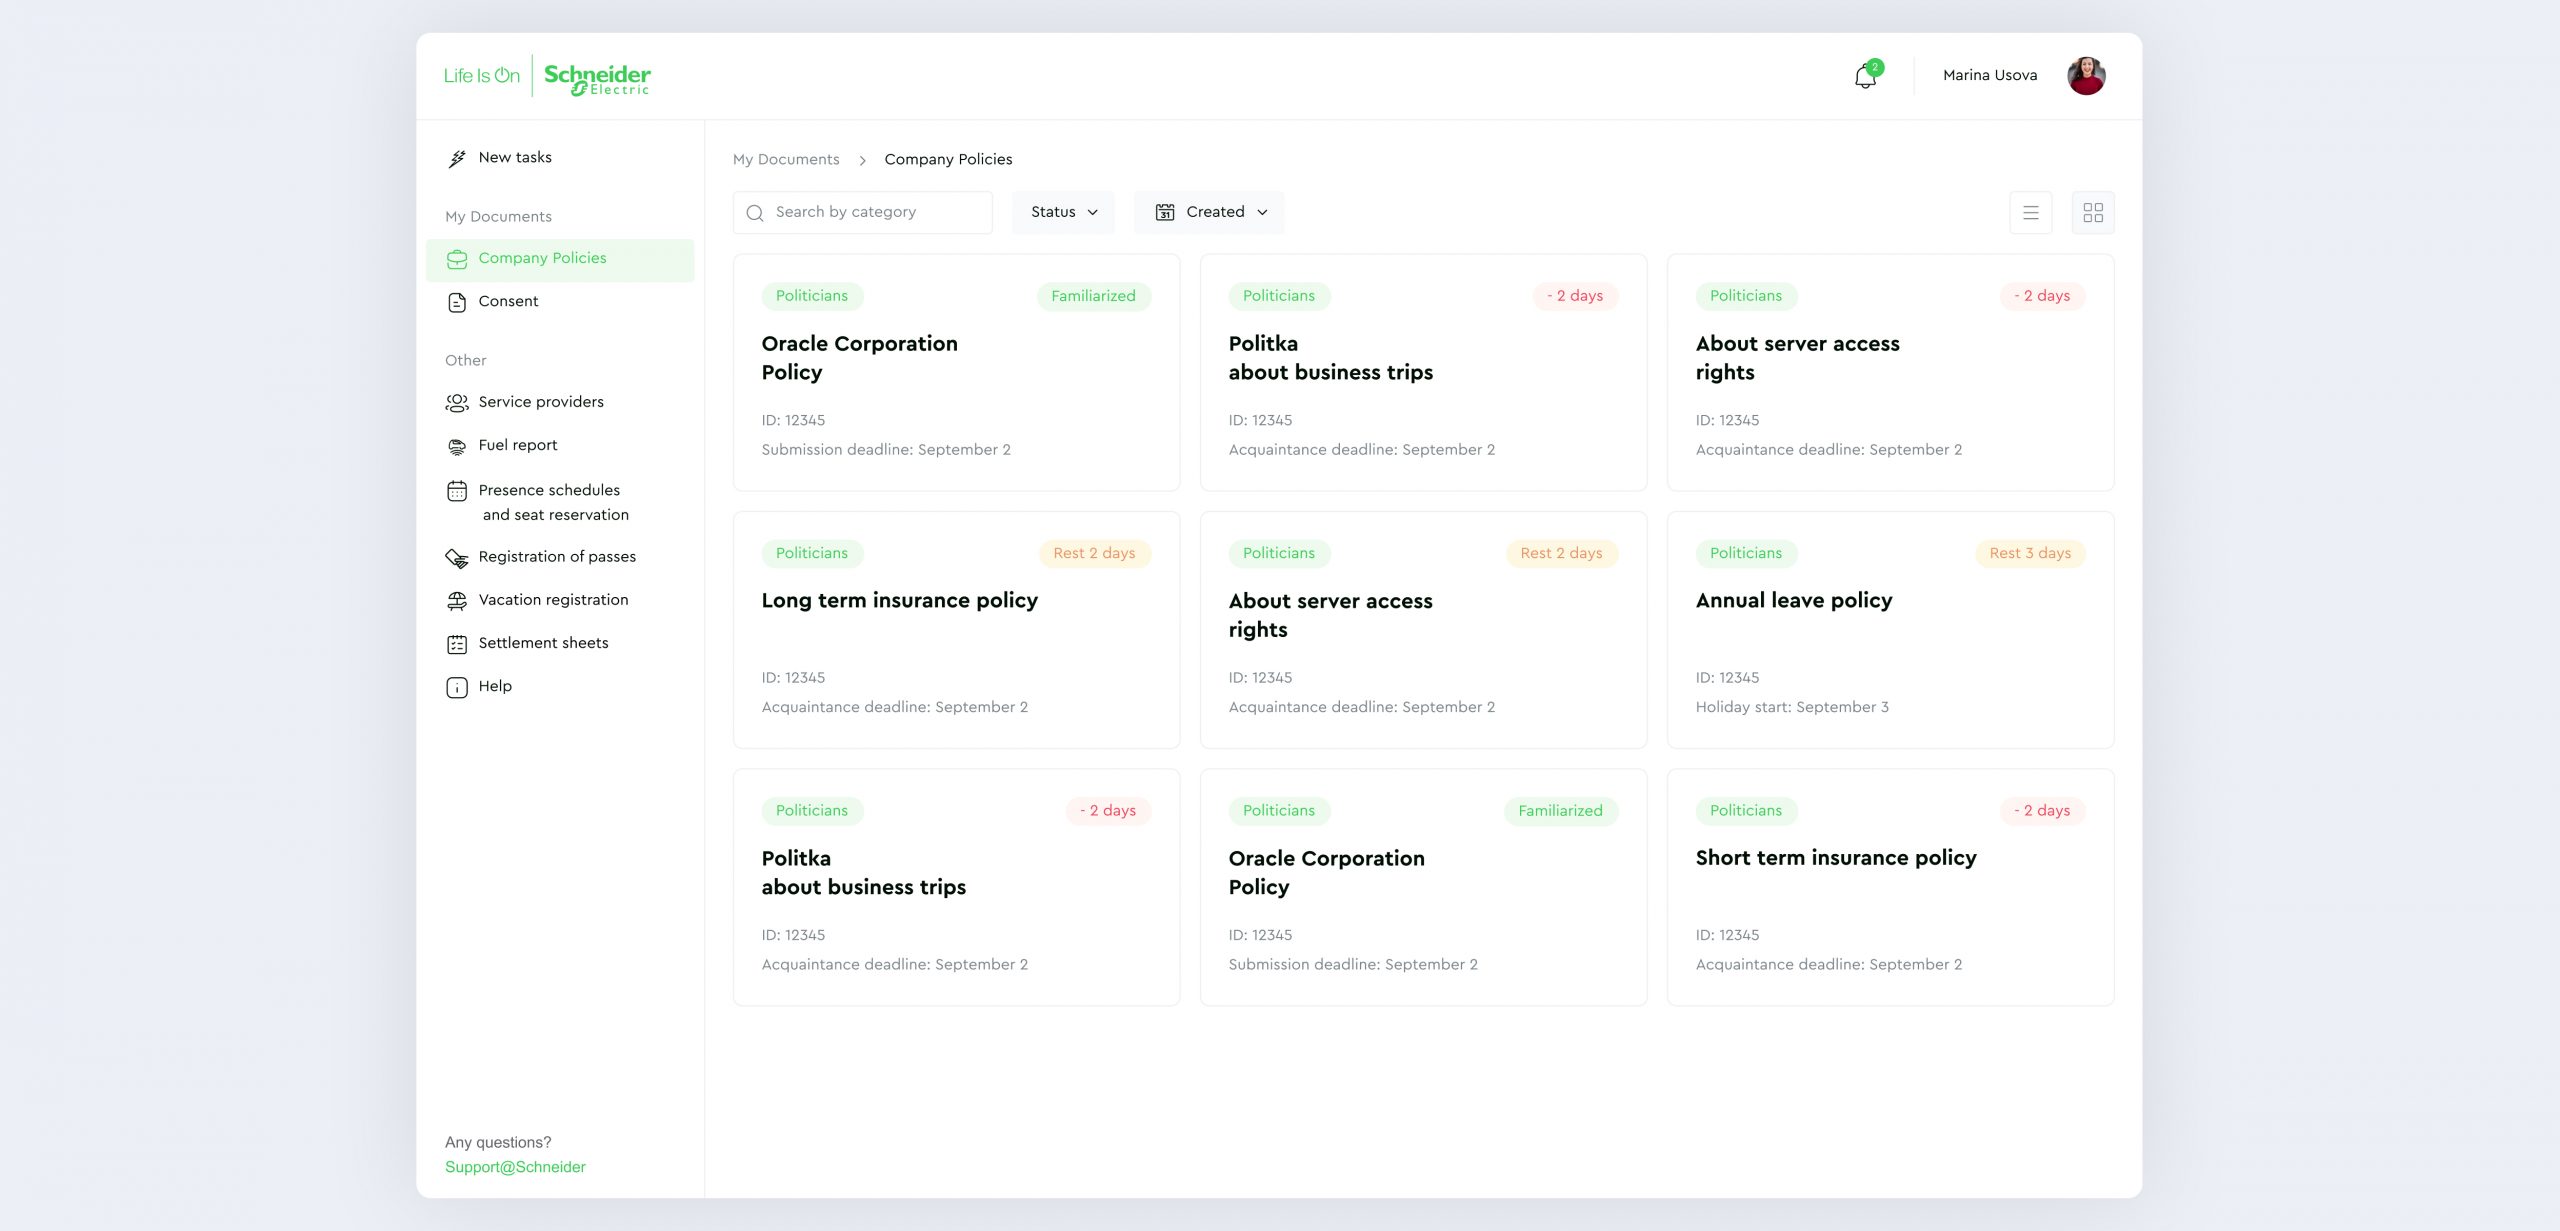The image size is (2560, 1231).
Task: Click the notification bell icon
Action: point(1865,76)
